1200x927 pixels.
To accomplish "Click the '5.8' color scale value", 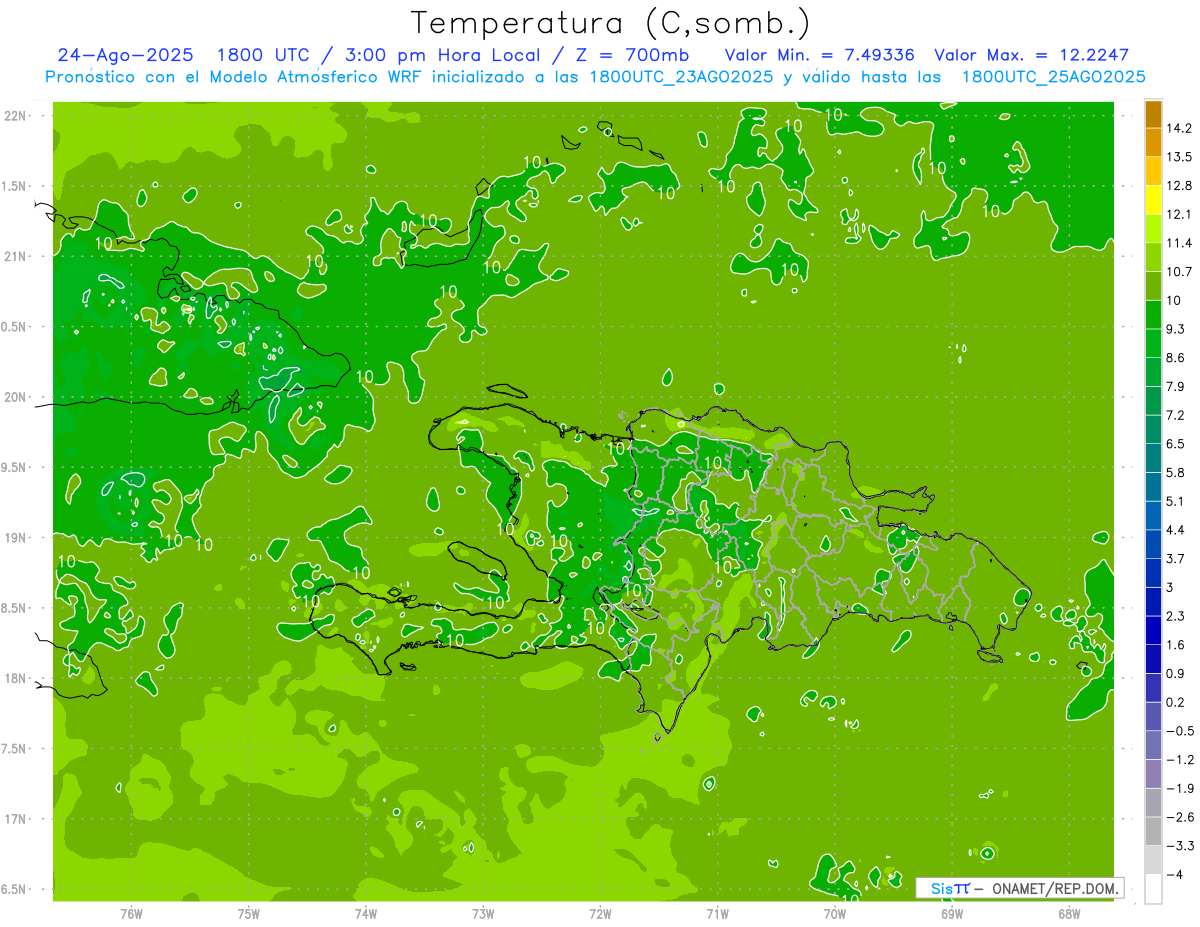I will 1176,472.
